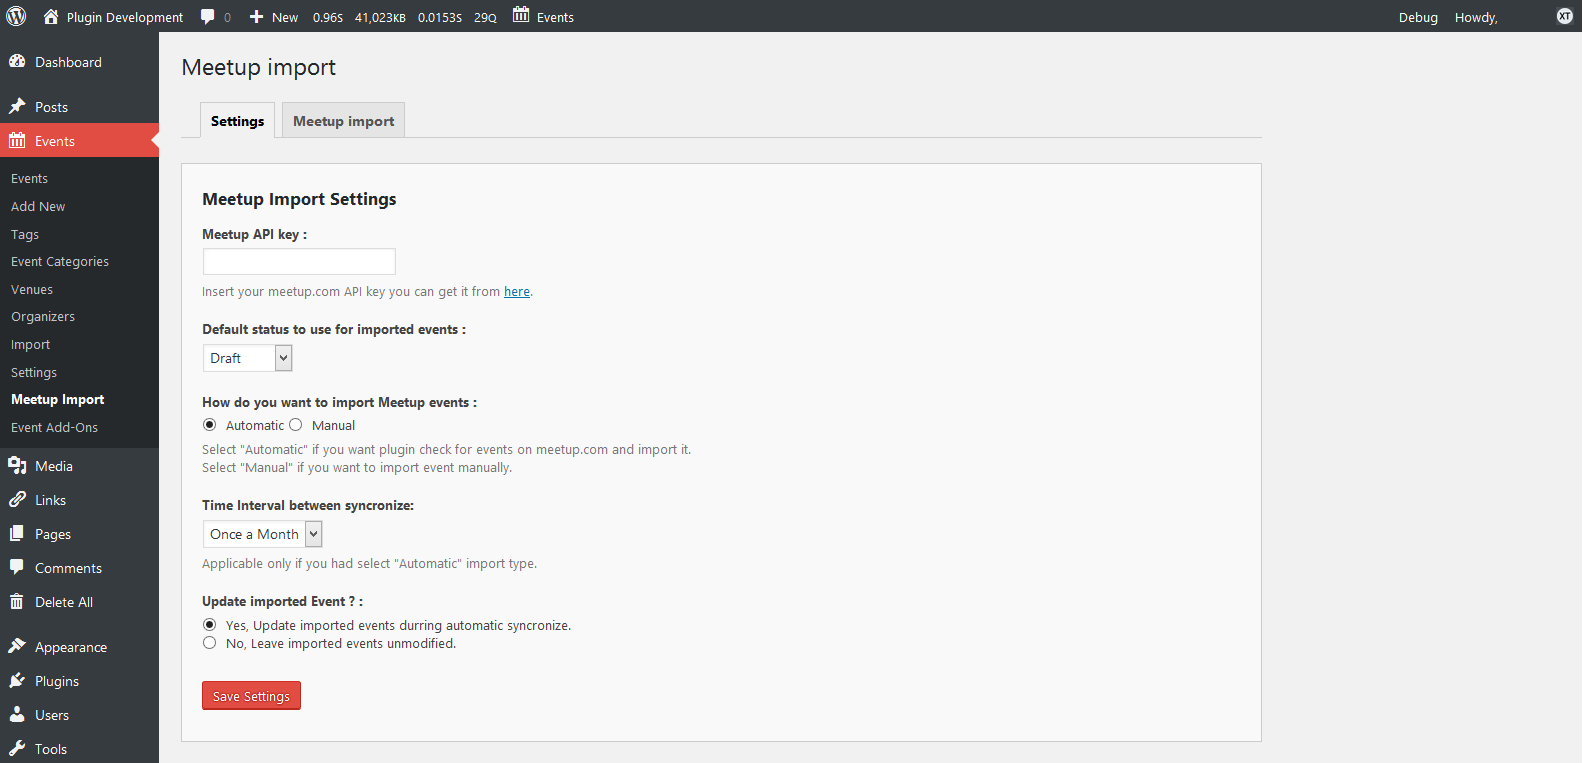Expand the Once a Month interval dropdown
Image resolution: width=1583 pixels, height=763 pixels.
pyautogui.click(x=262, y=534)
